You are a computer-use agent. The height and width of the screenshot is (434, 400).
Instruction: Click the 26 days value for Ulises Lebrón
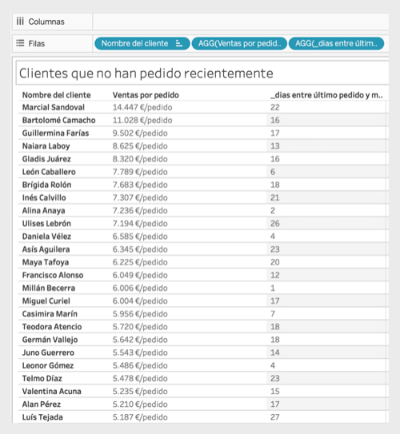click(275, 224)
